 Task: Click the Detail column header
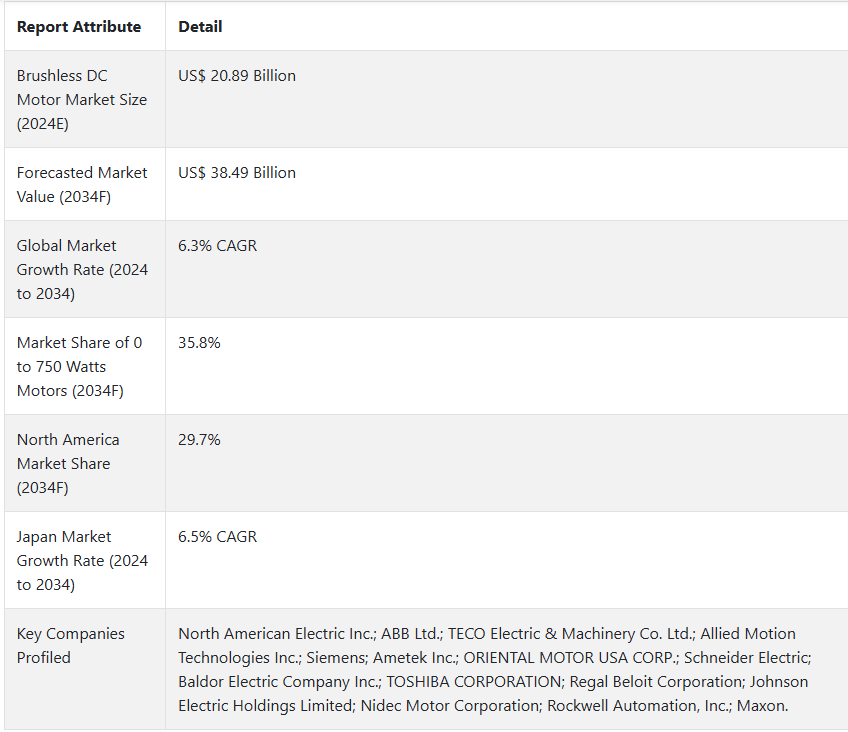[x=200, y=26]
